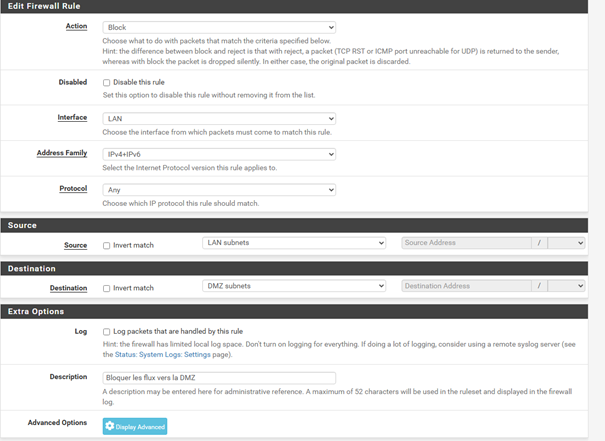
Task: Open the Protocol dropdown set to Any
Action: point(219,190)
